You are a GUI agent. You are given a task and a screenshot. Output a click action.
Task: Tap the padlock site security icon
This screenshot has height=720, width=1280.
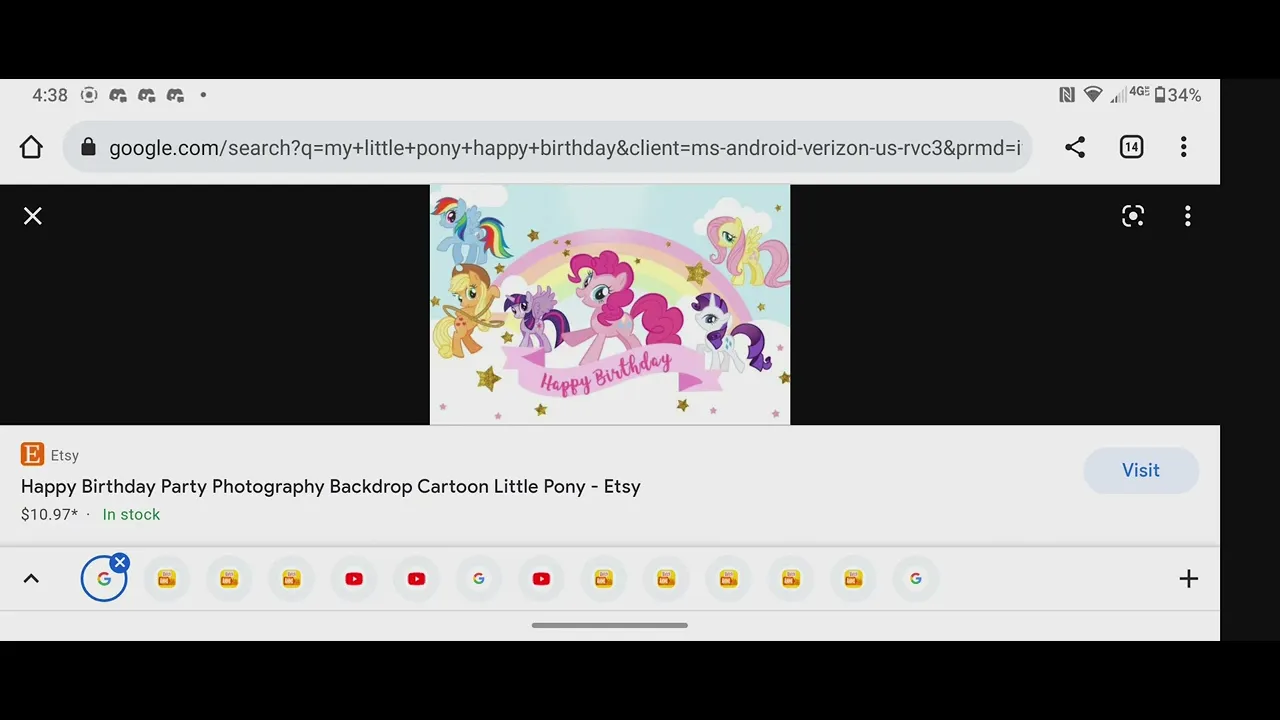(88, 148)
